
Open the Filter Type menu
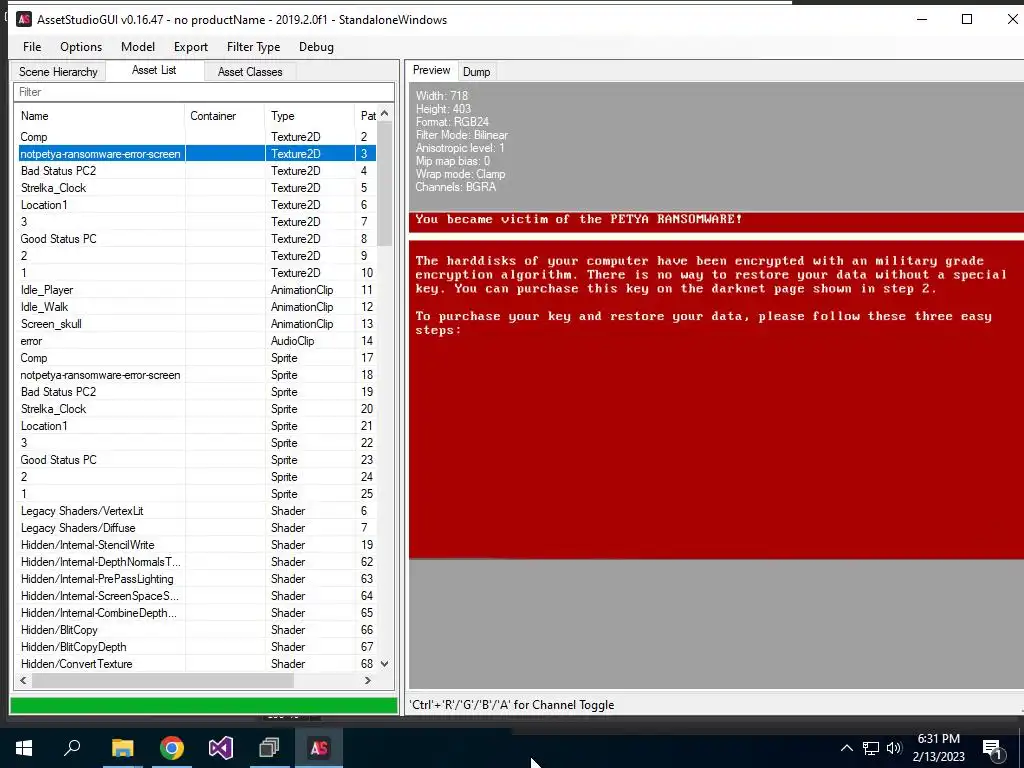(253, 47)
